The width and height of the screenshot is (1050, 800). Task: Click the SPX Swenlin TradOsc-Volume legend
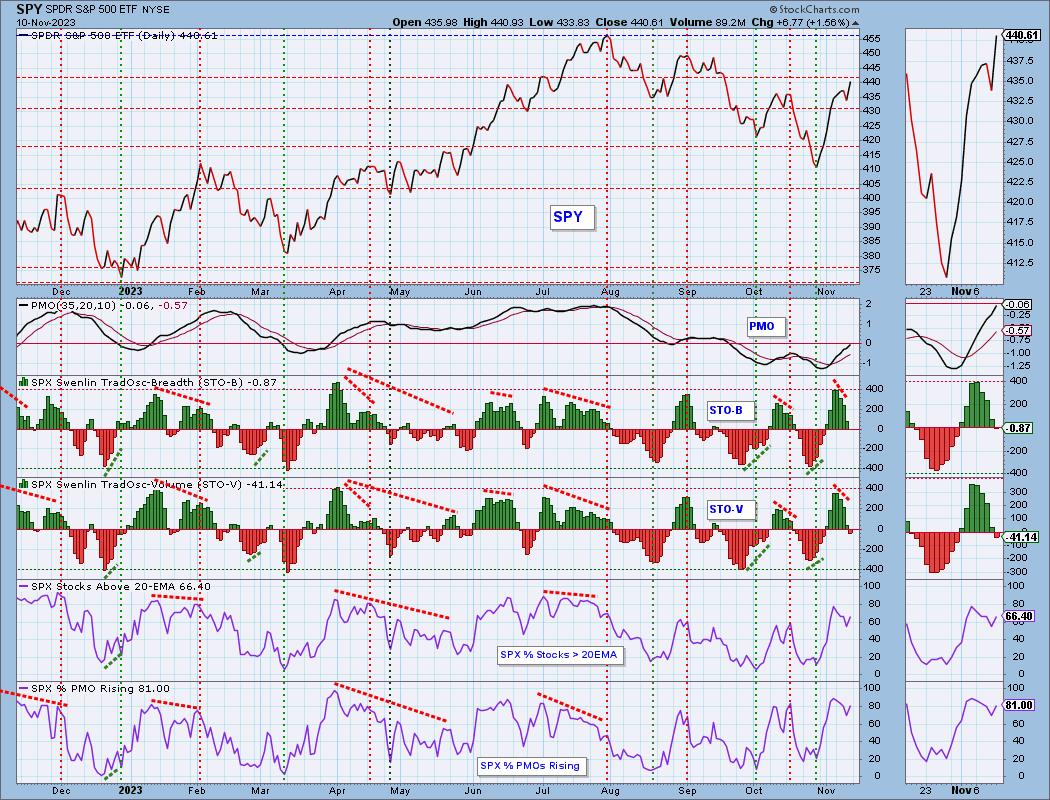tap(151, 484)
